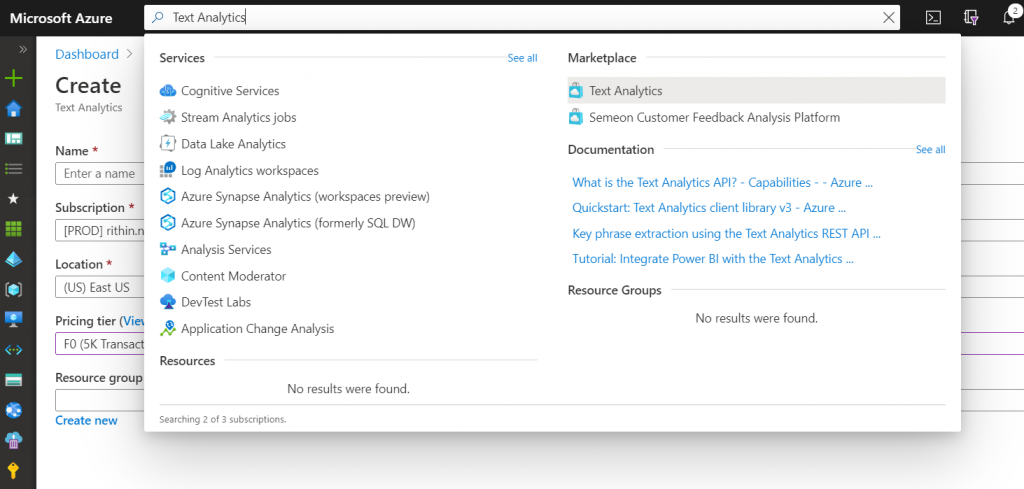Image resolution: width=1024 pixels, height=489 pixels.
Task: Open Stream Analytics jobs service
Action: pos(238,117)
